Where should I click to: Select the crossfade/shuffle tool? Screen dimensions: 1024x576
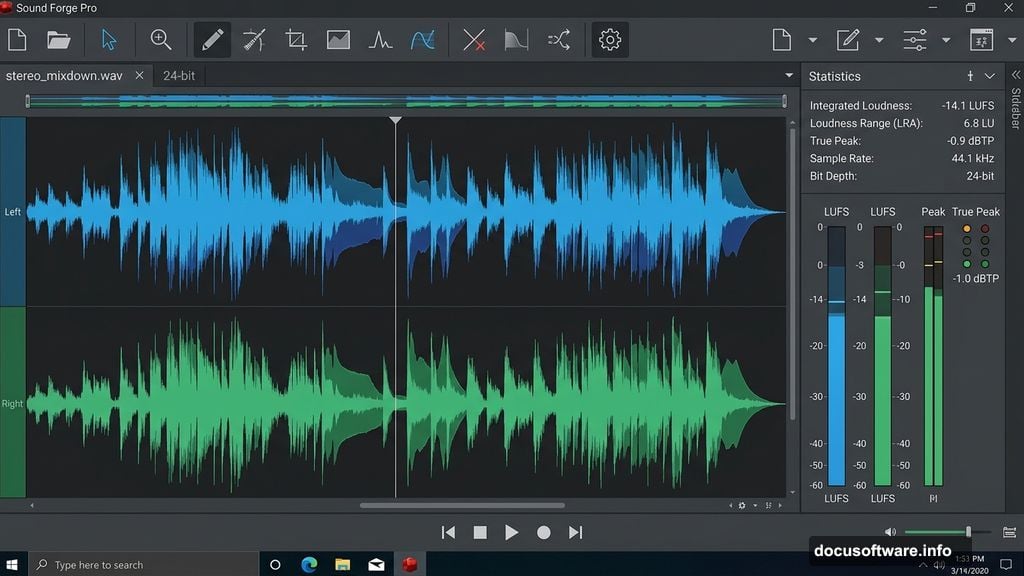click(558, 40)
